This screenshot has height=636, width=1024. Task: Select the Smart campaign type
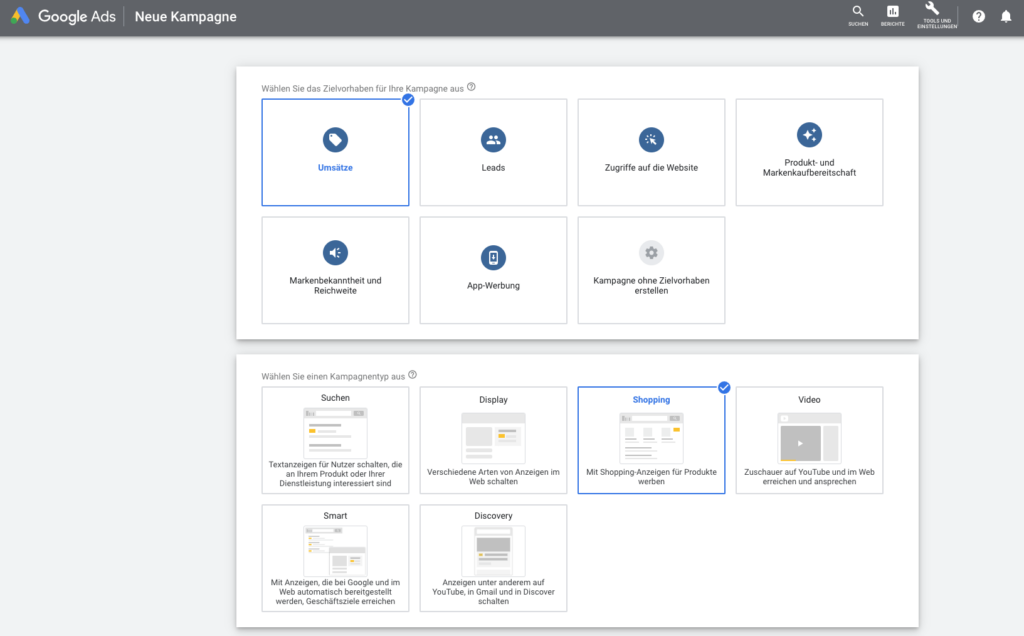[335, 558]
